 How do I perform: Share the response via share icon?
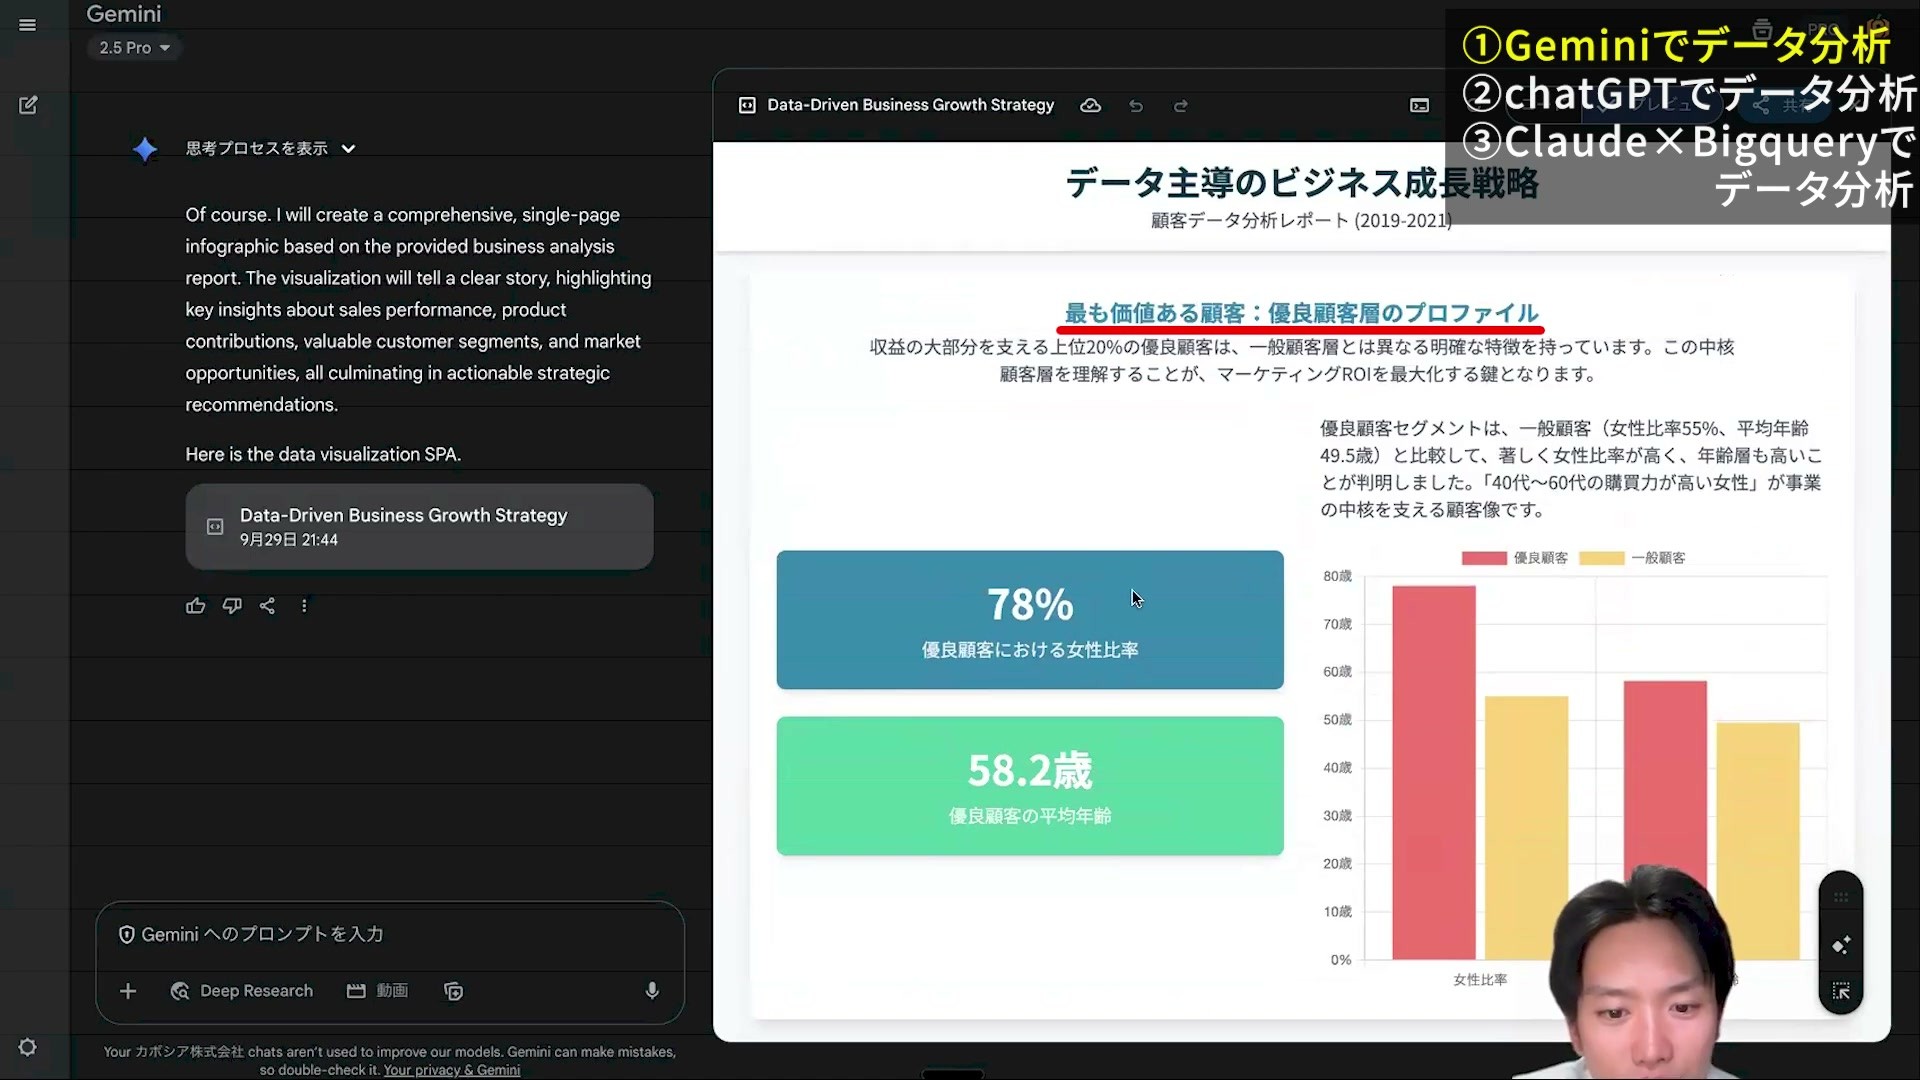point(267,606)
